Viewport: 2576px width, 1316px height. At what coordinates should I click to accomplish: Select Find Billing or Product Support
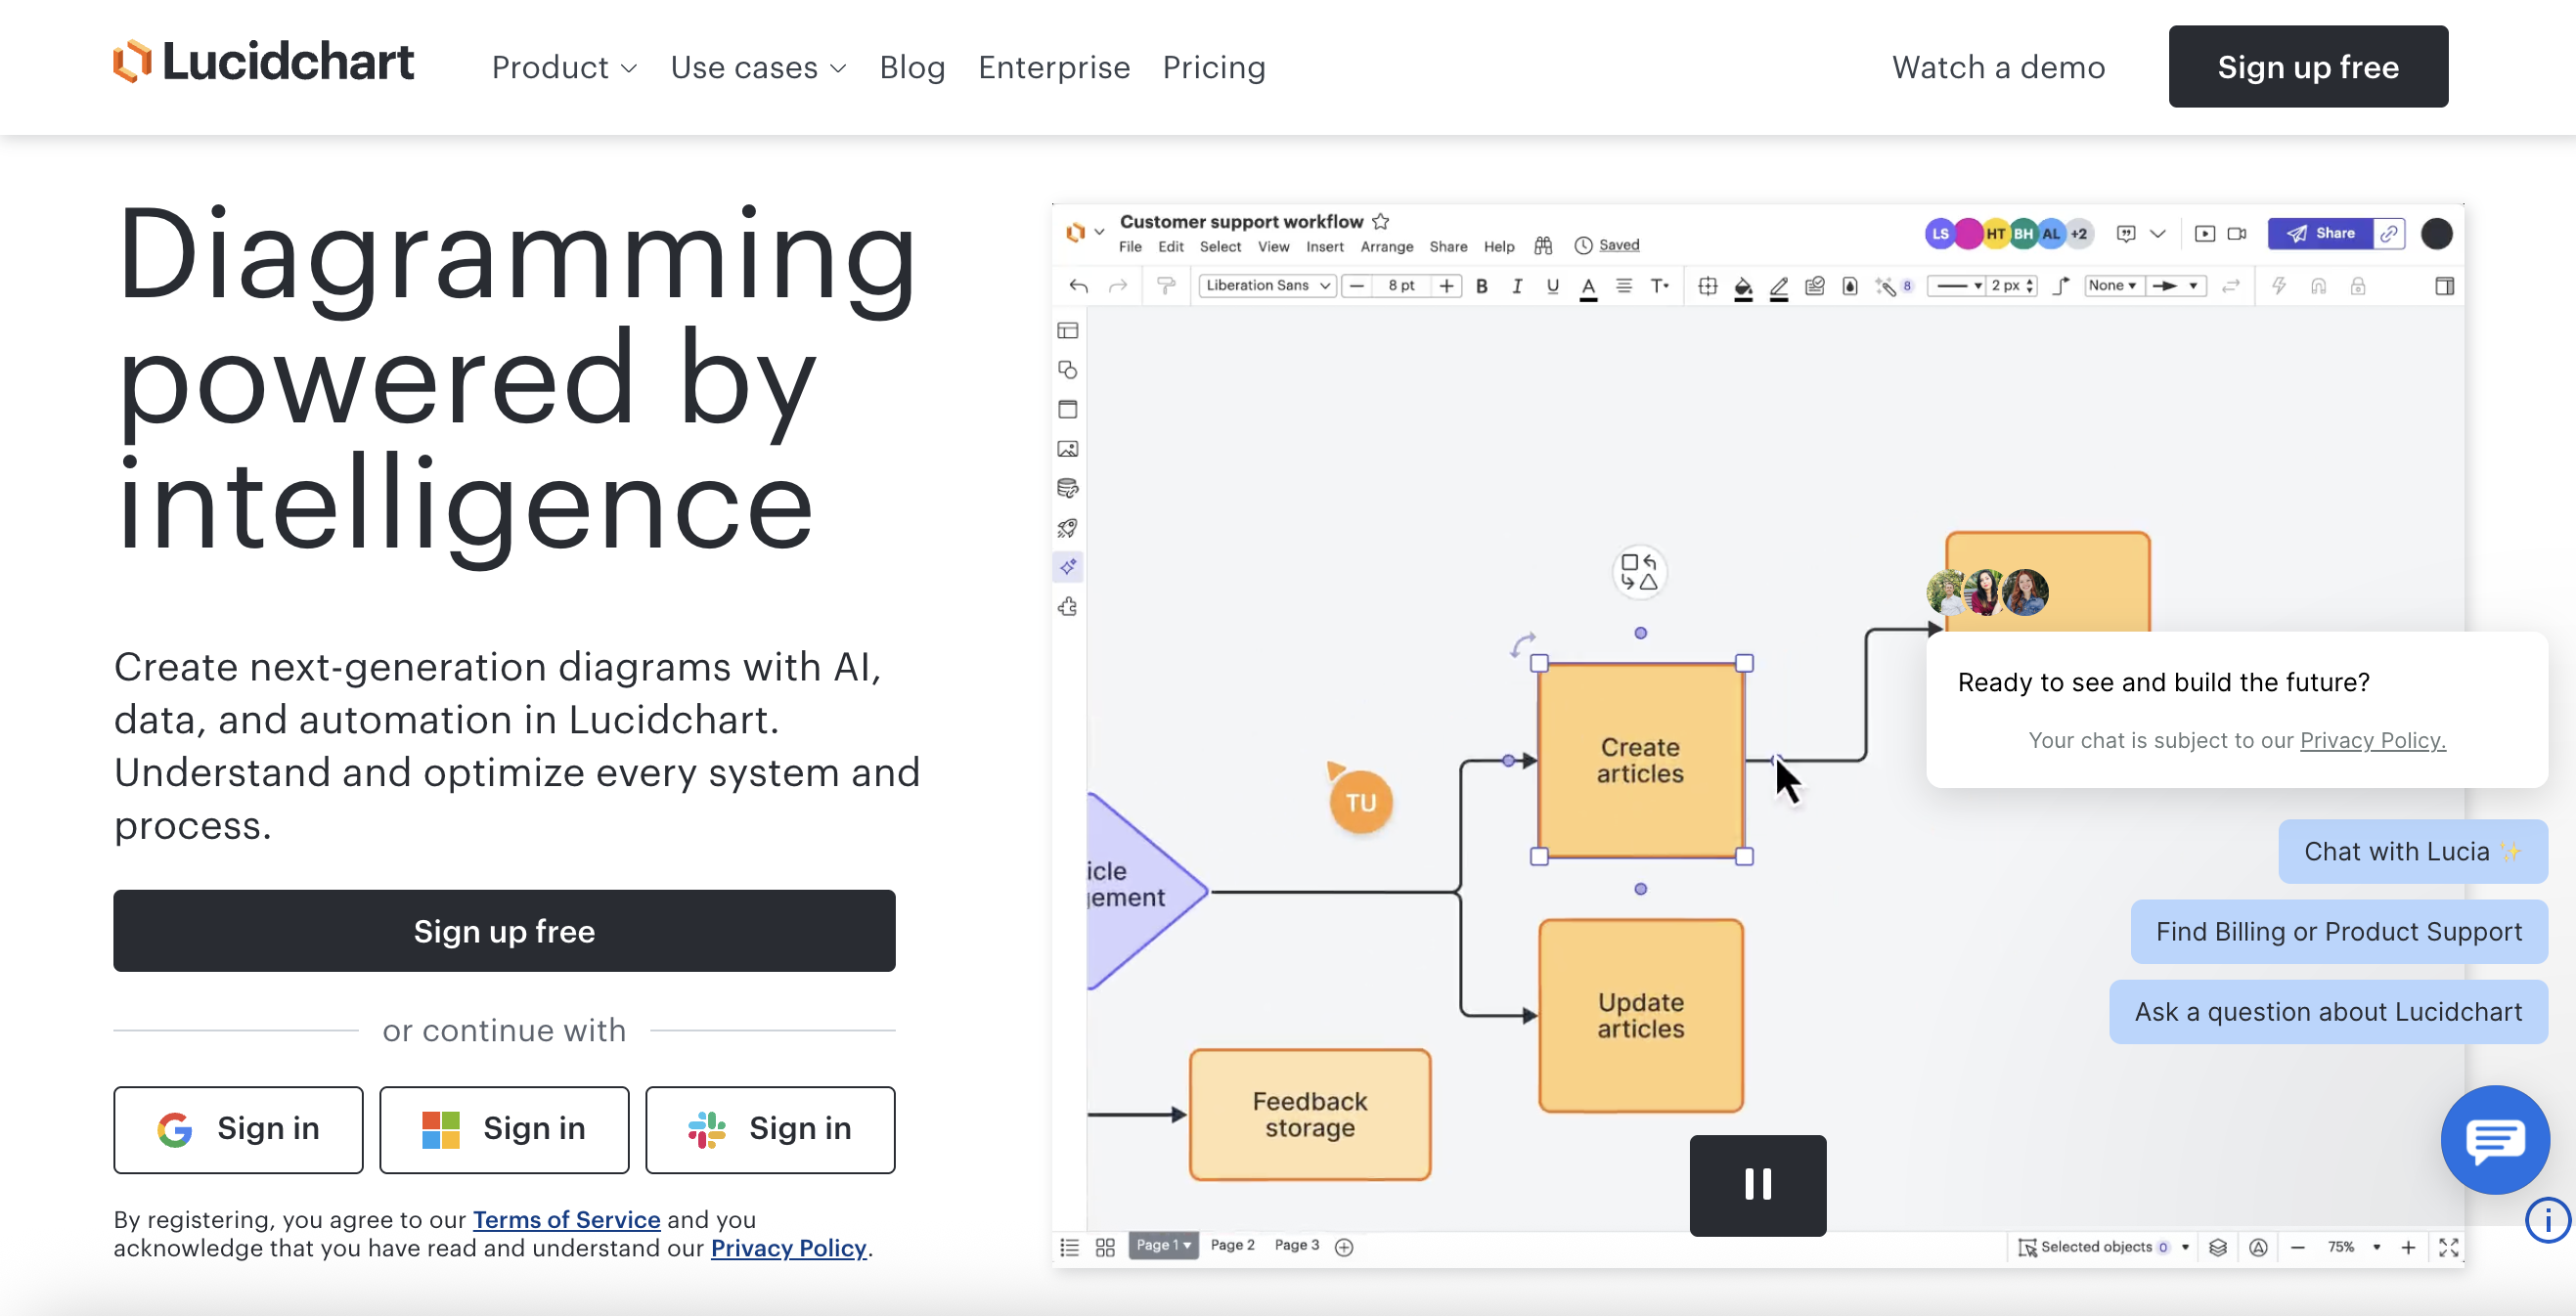[2338, 931]
